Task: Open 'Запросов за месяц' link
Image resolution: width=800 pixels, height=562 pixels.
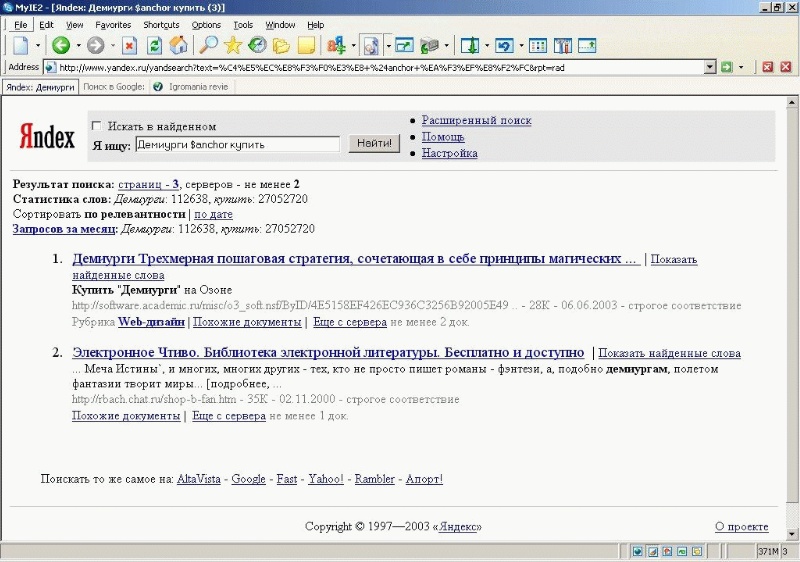Action: click(x=64, y=229)
